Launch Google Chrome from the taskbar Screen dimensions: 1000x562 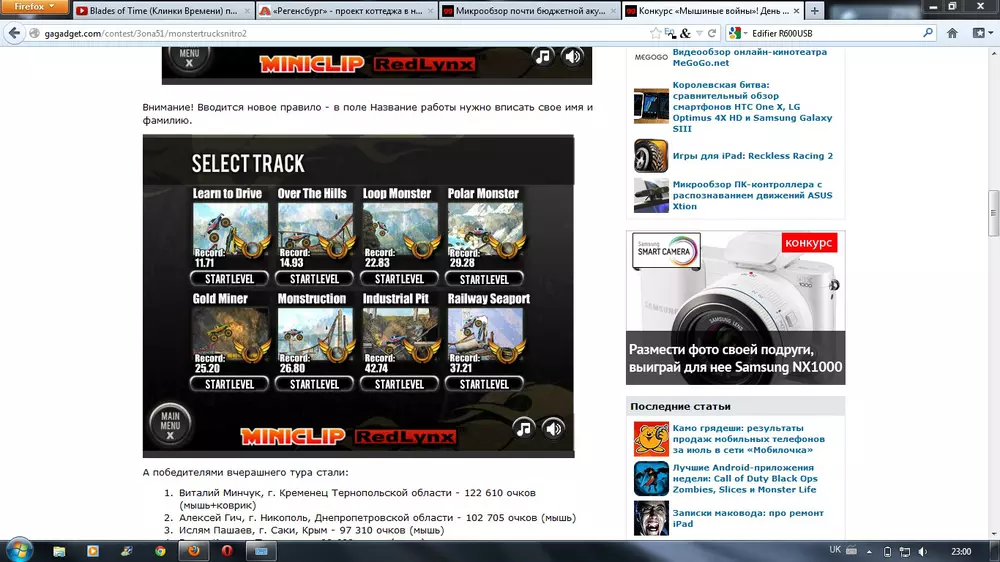[160, 550]
